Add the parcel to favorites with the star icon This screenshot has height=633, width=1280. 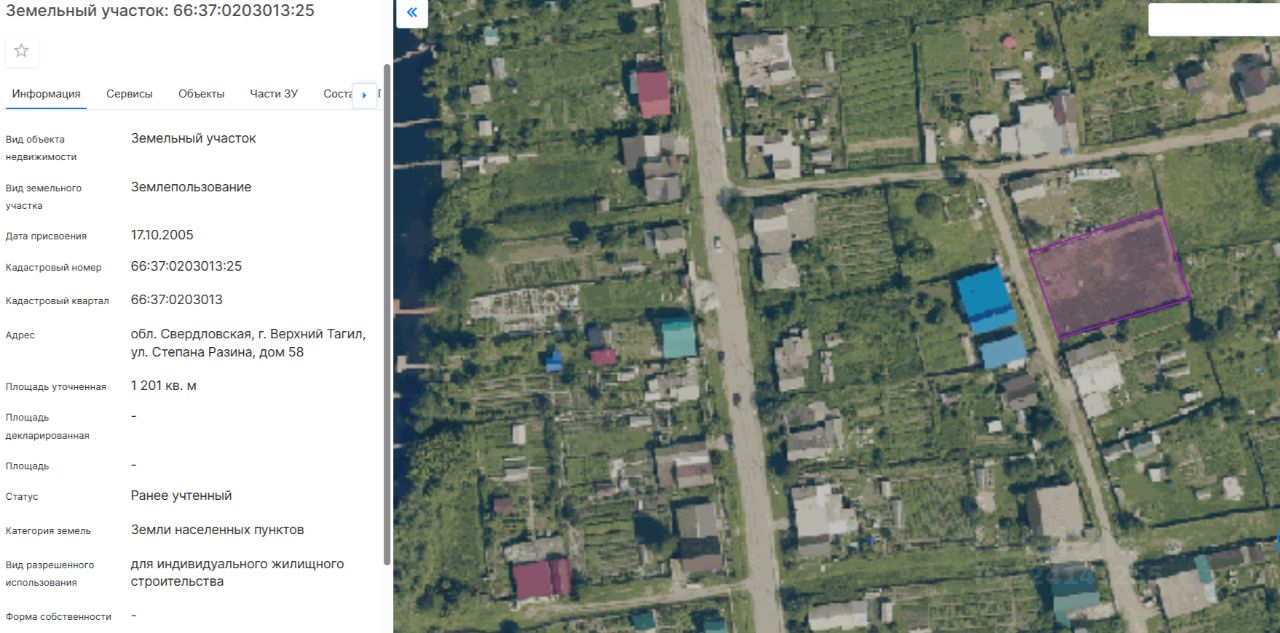pos(21,51)
